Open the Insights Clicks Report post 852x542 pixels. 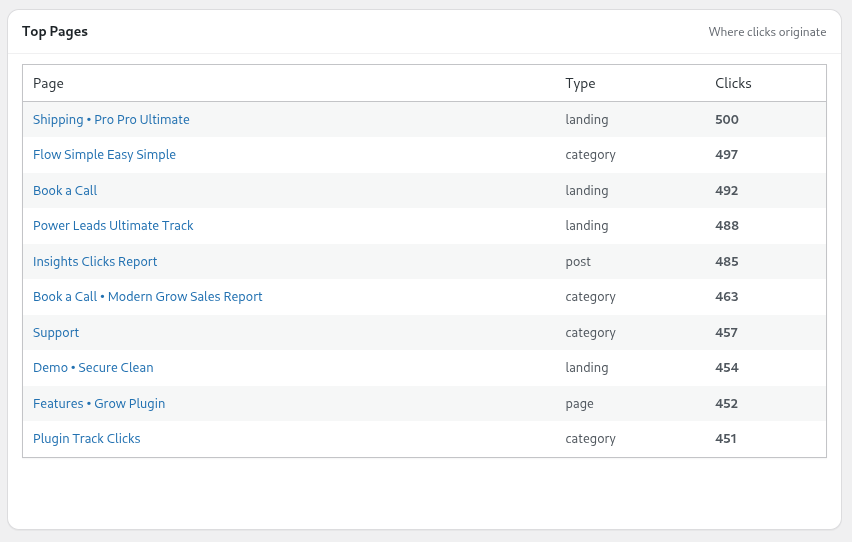95,262
